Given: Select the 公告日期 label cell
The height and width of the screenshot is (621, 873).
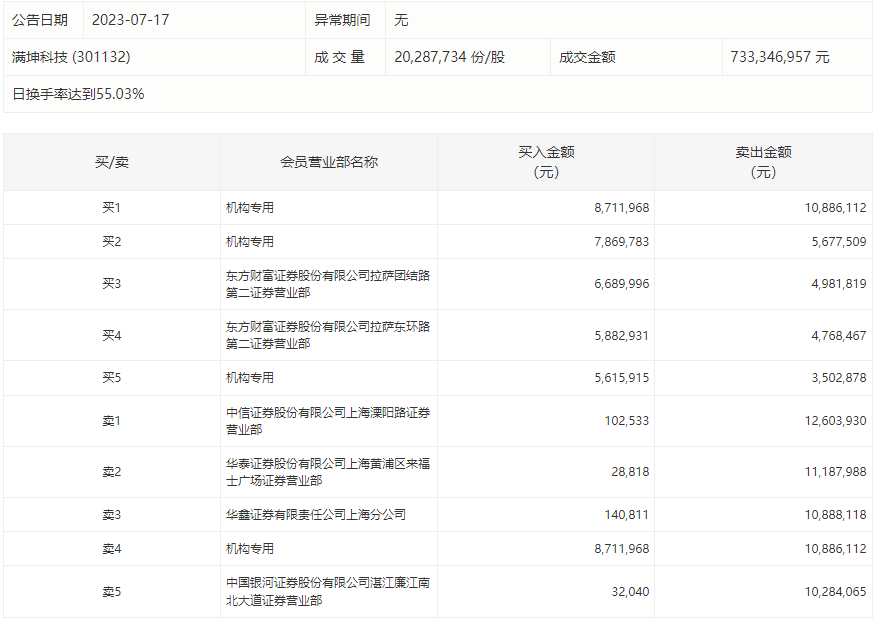Looking at the screenshot, I should point(43,20).
